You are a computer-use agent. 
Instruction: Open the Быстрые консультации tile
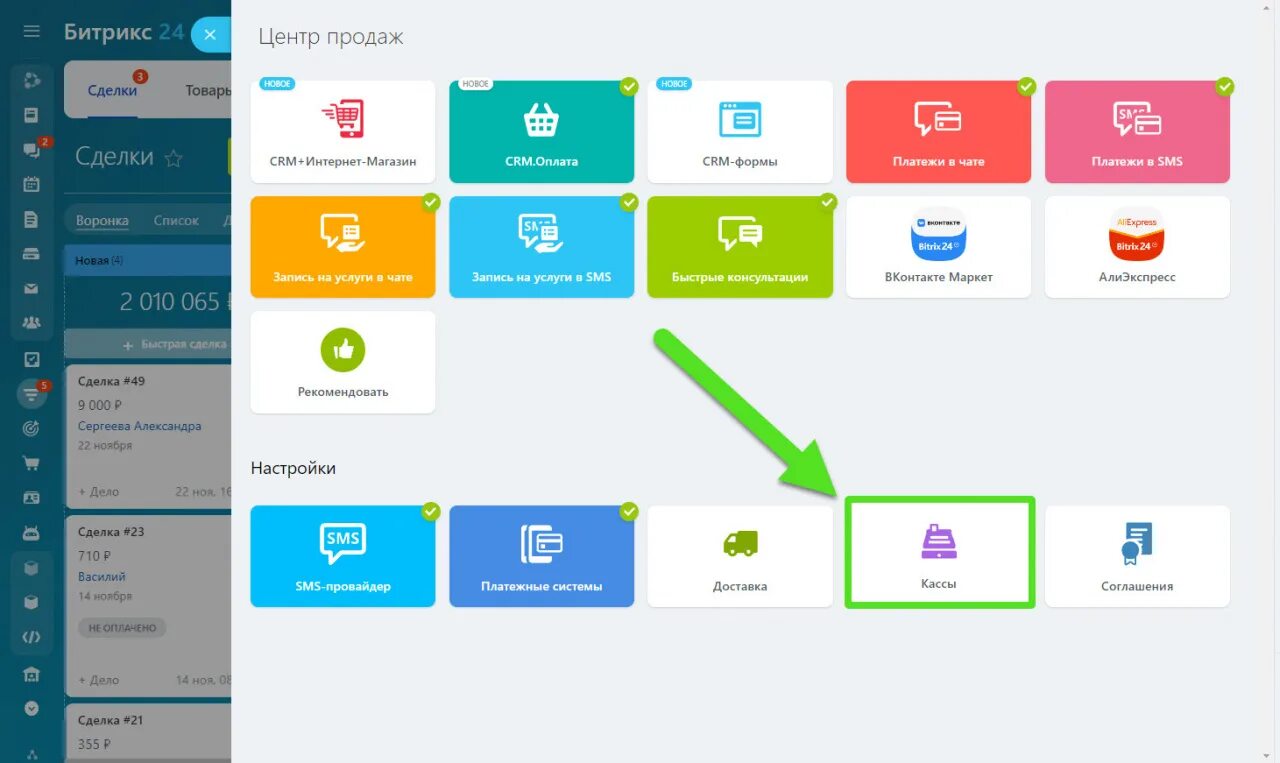coord(740,247)
